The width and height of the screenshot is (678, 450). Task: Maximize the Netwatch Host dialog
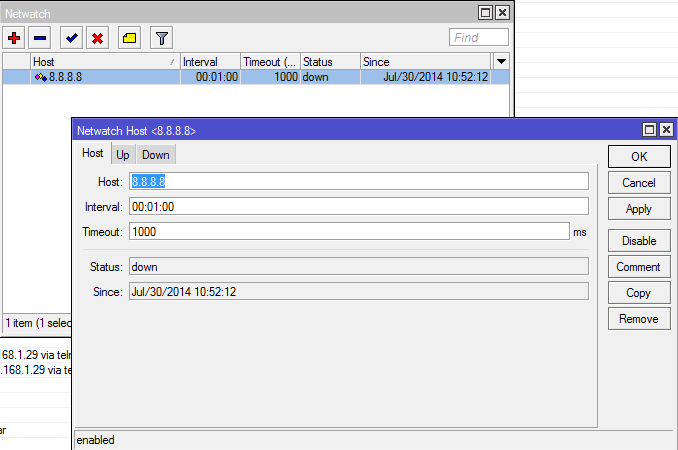coord(649,130)
